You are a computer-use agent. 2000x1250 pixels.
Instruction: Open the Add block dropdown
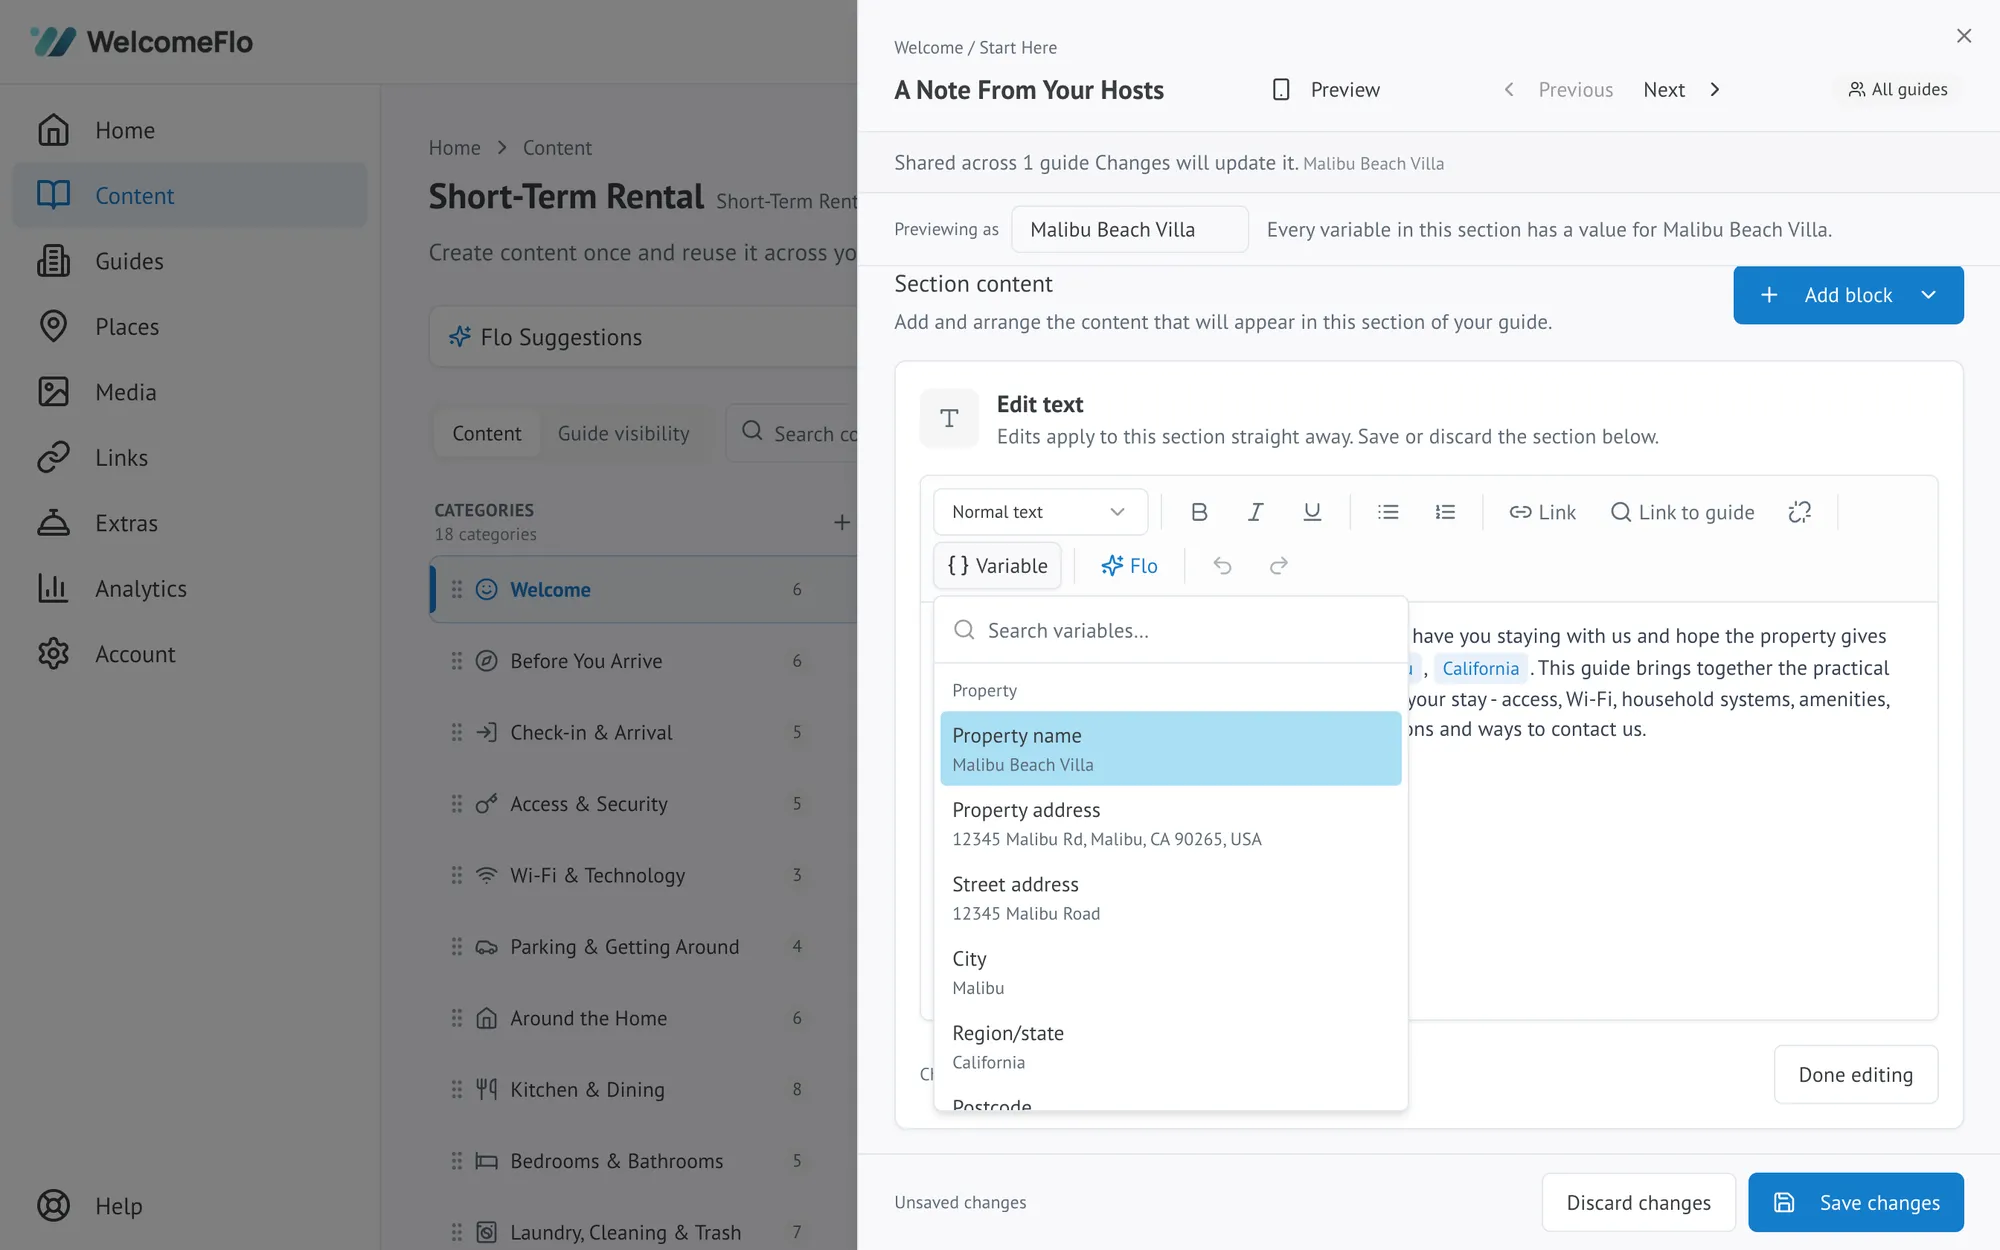(x=1848, y=295)
